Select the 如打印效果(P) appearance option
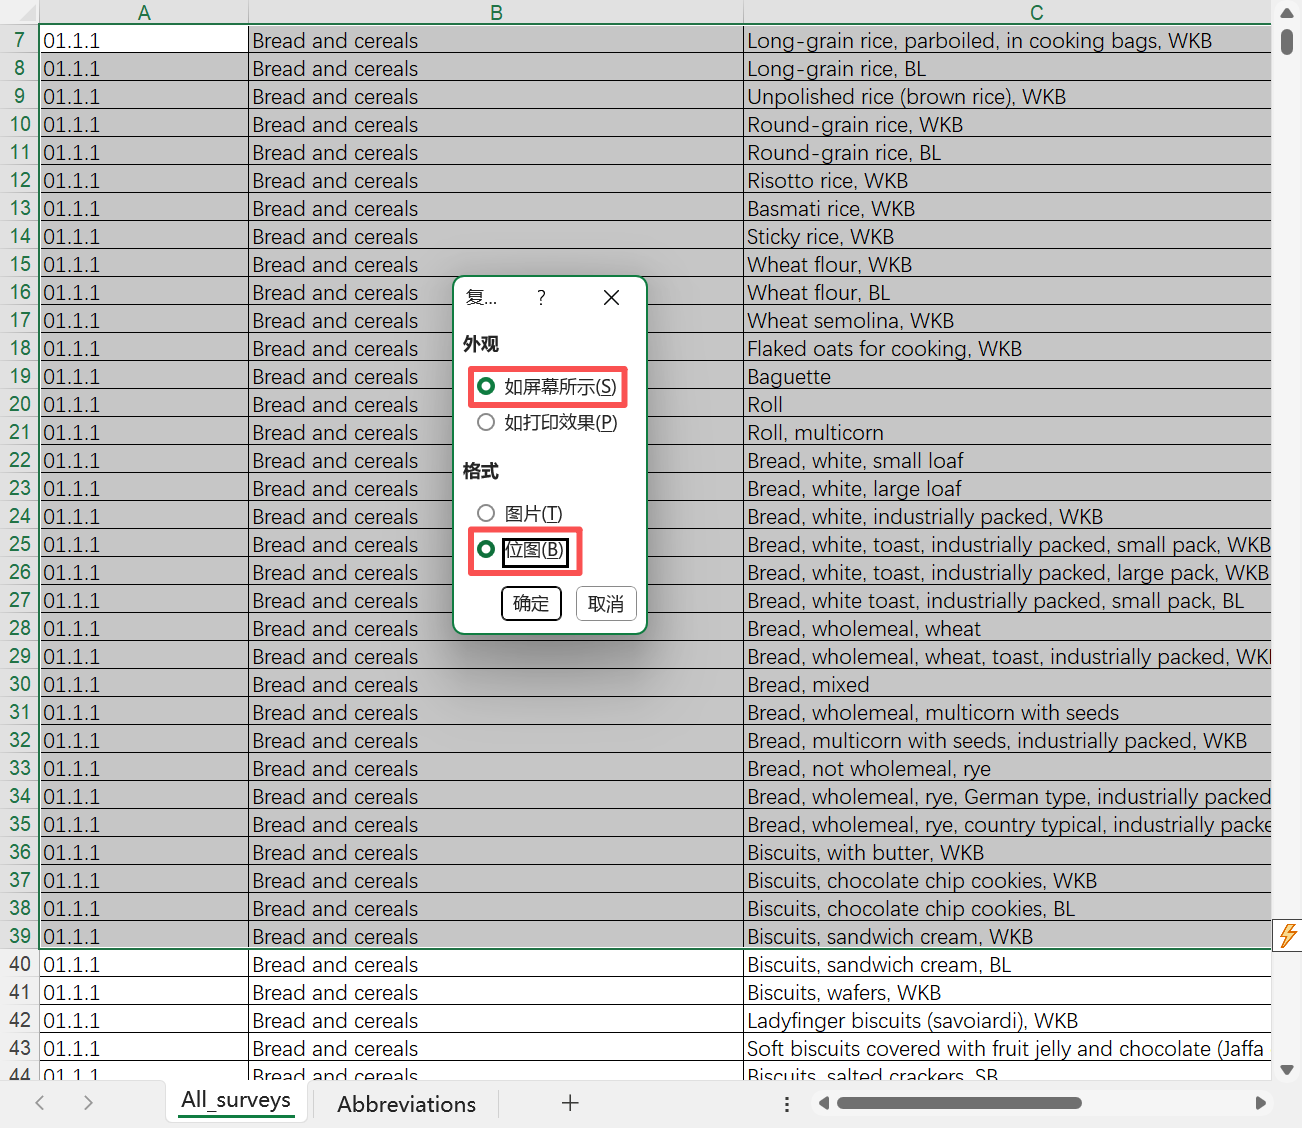 pos(547,422)
